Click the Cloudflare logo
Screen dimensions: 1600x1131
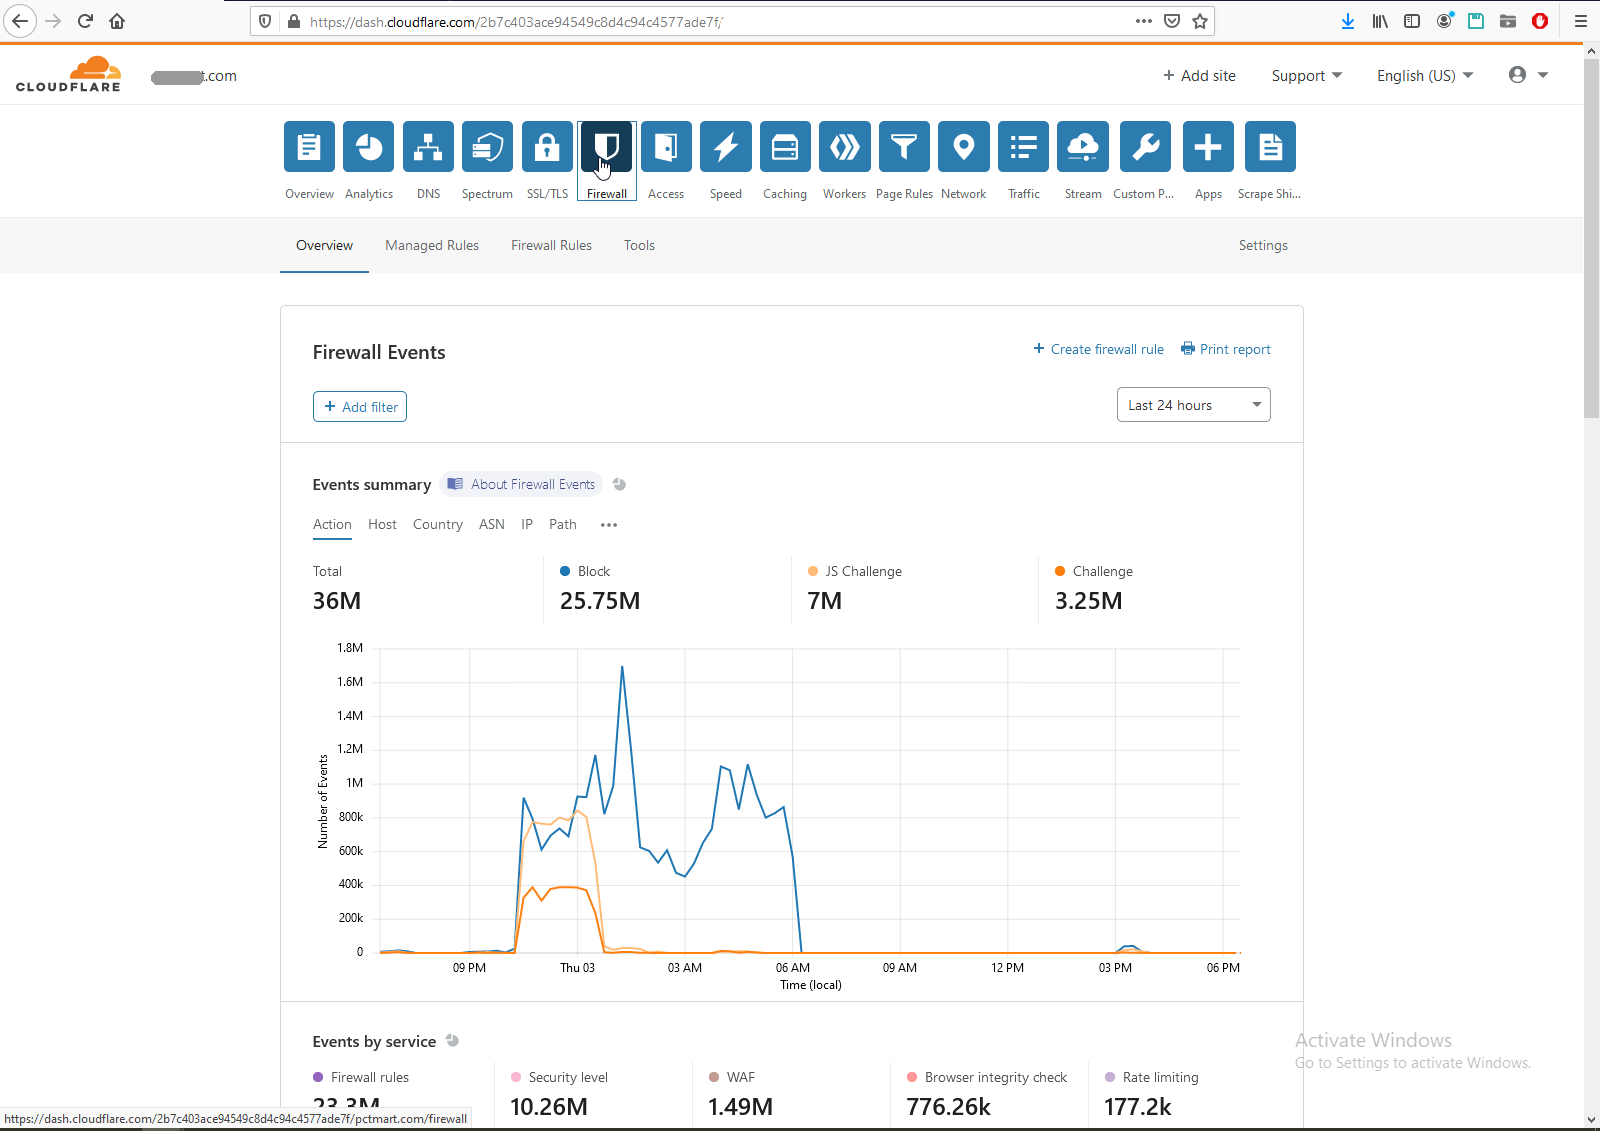pyautogui.click(x=68, y=75)
